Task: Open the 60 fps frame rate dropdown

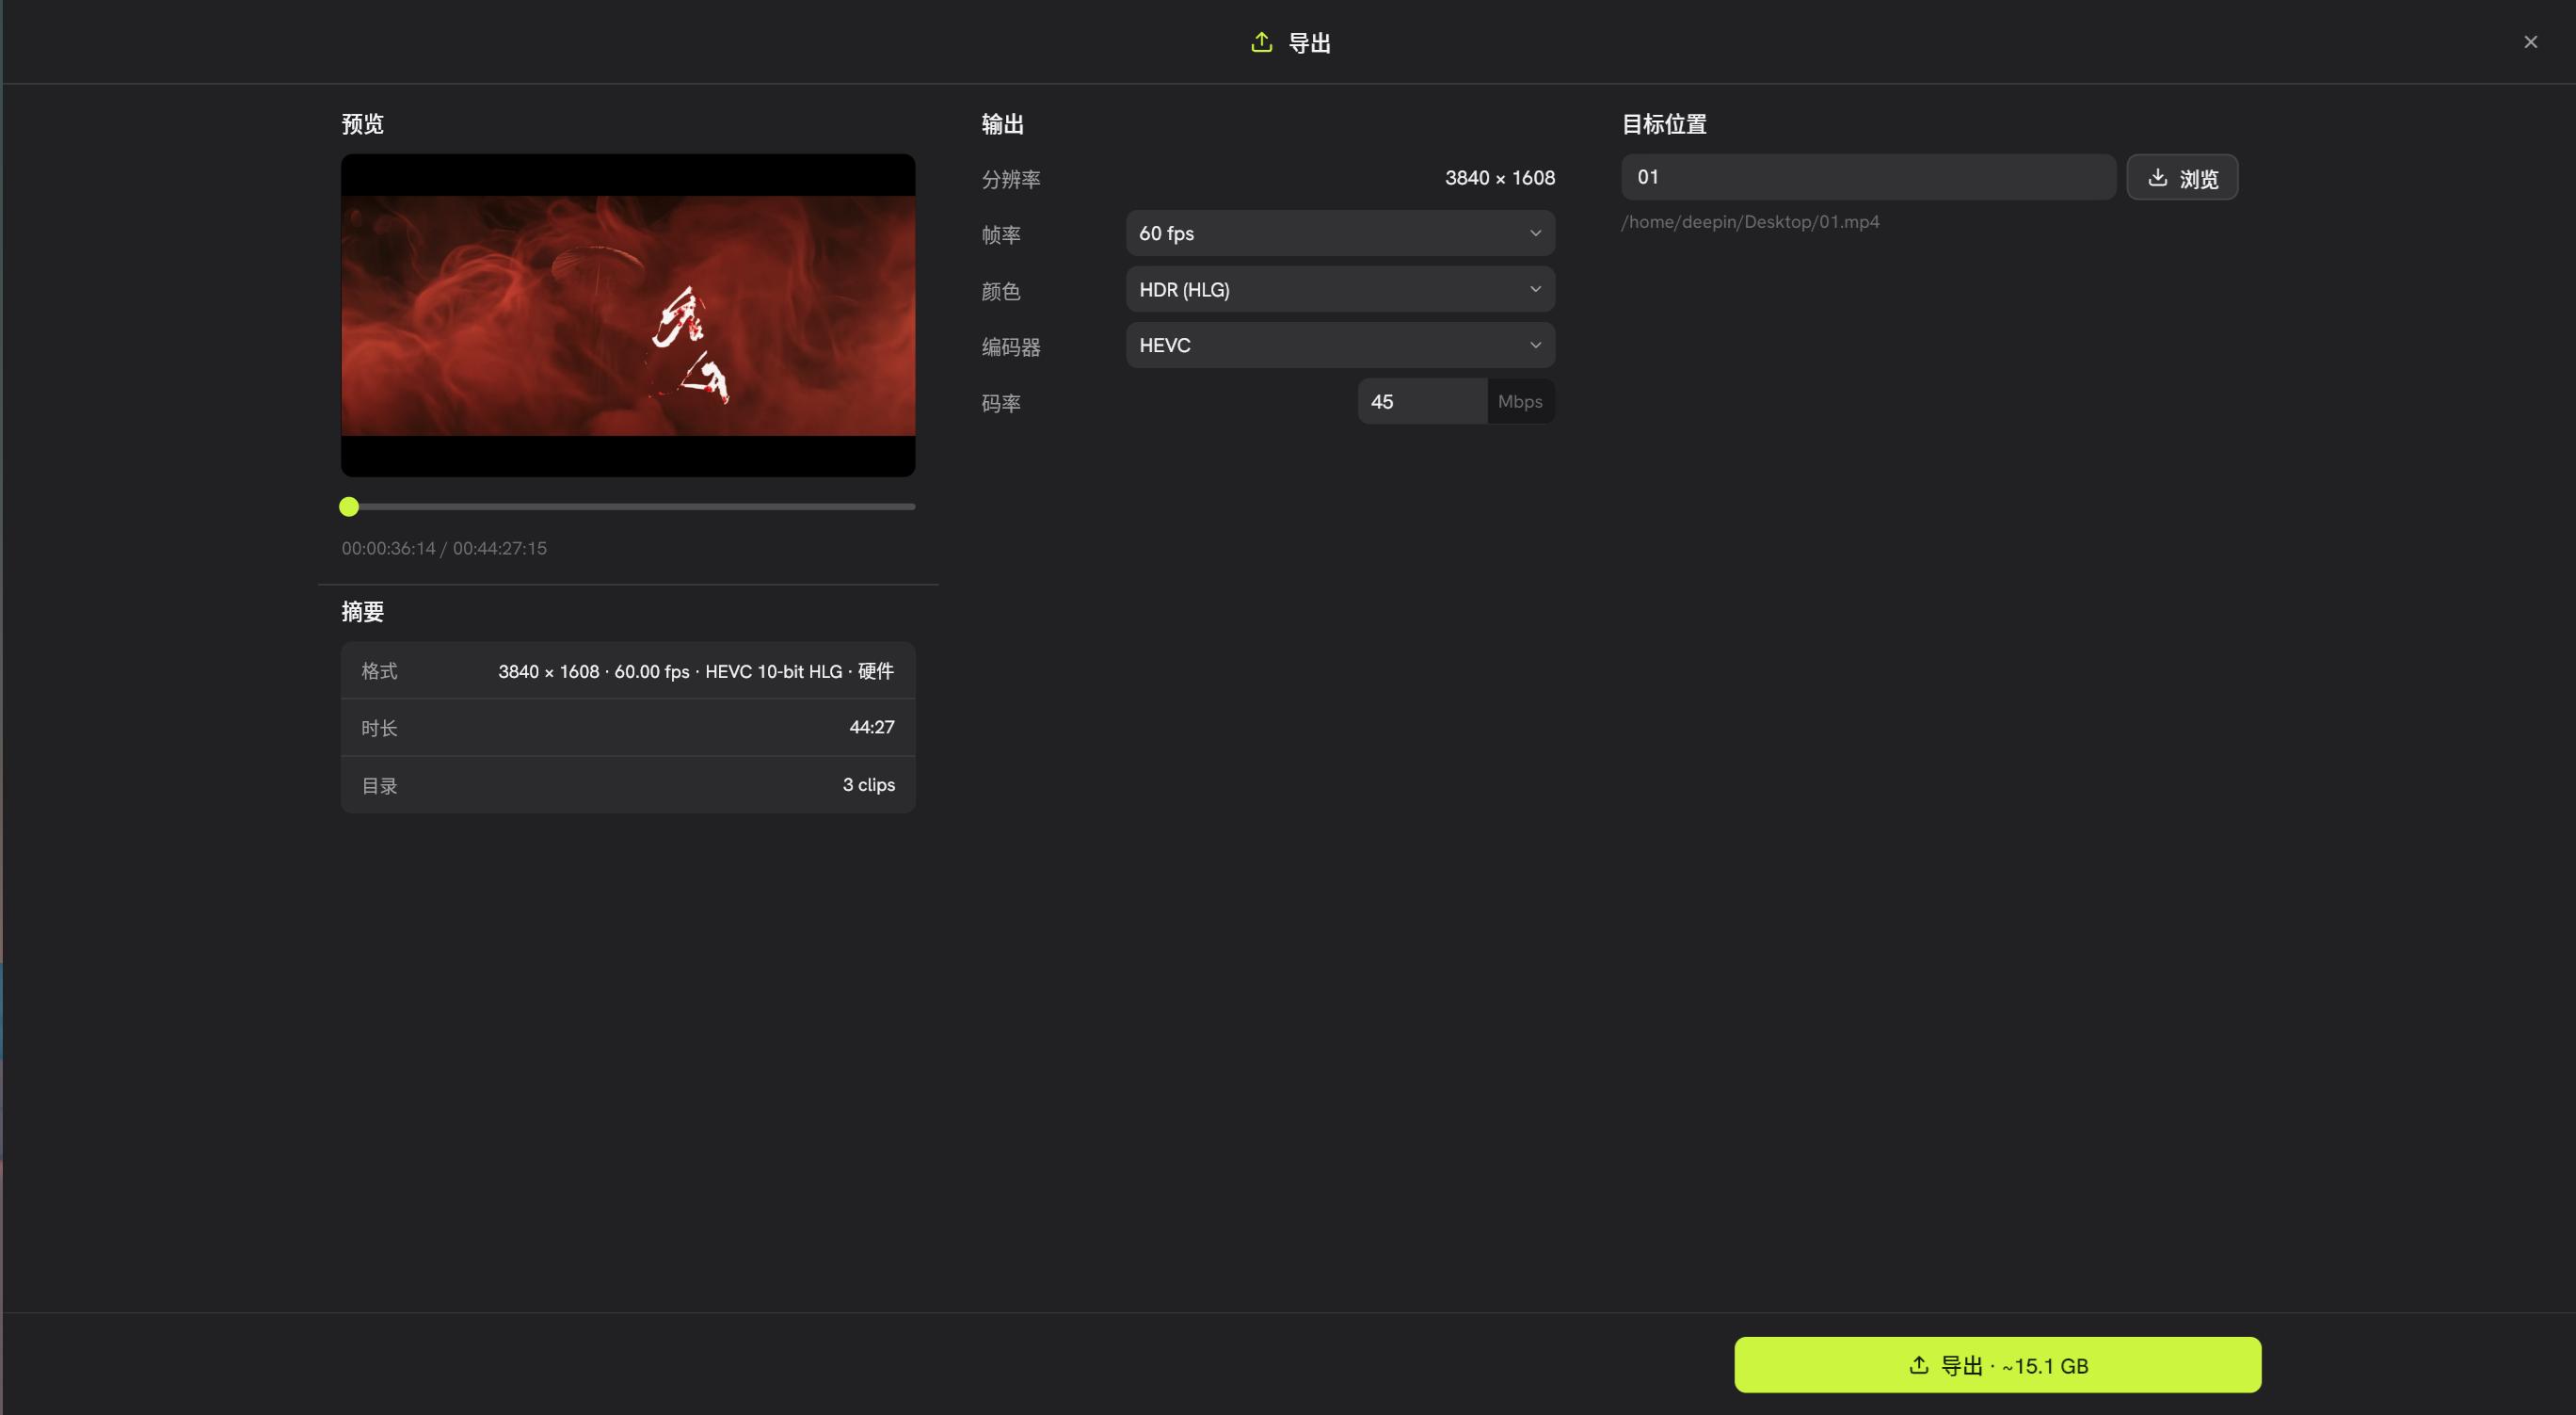Action: coord(1340,233)
